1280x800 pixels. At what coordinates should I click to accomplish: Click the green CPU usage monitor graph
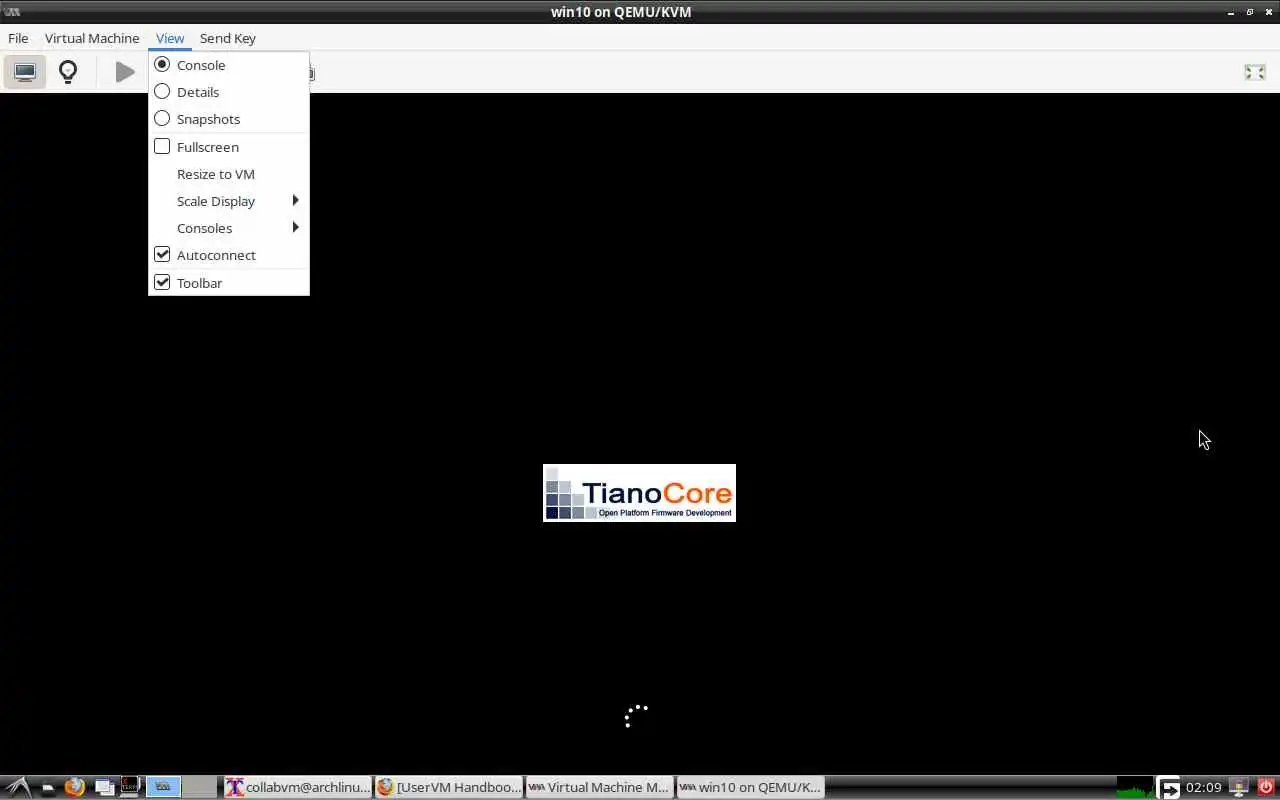point(1135,787)
